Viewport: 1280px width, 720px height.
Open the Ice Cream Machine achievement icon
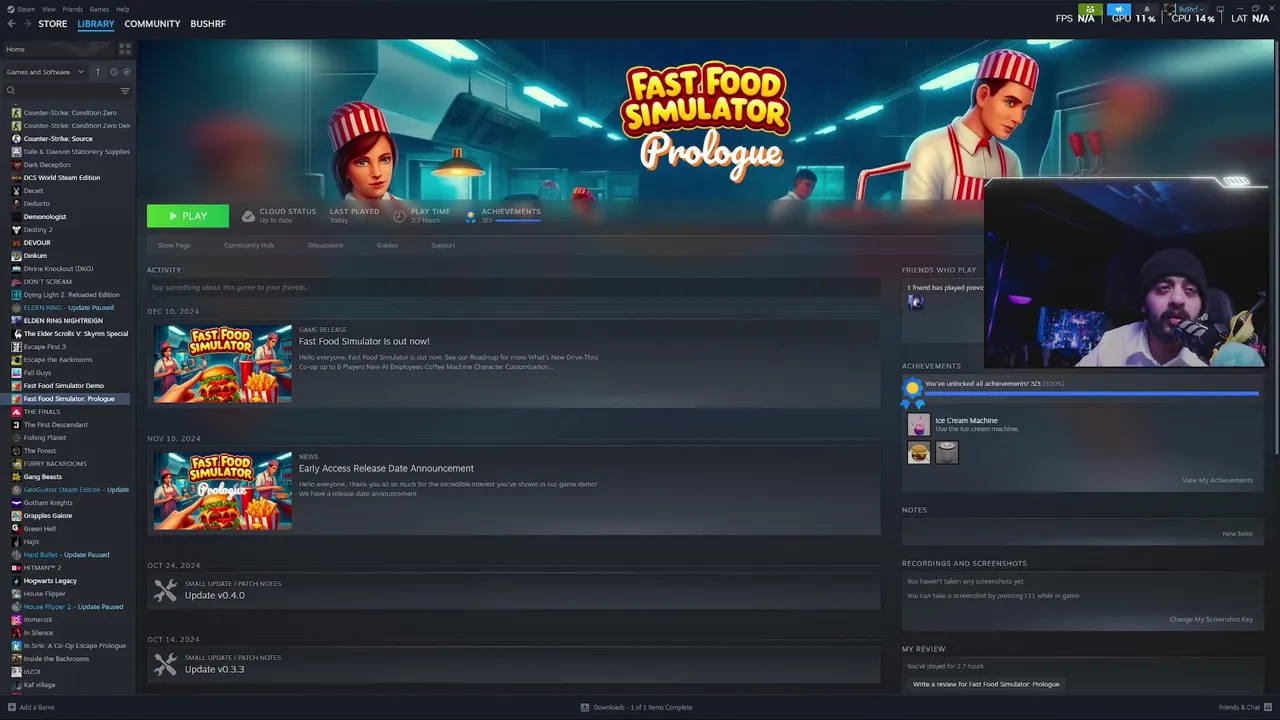point(918,425)
